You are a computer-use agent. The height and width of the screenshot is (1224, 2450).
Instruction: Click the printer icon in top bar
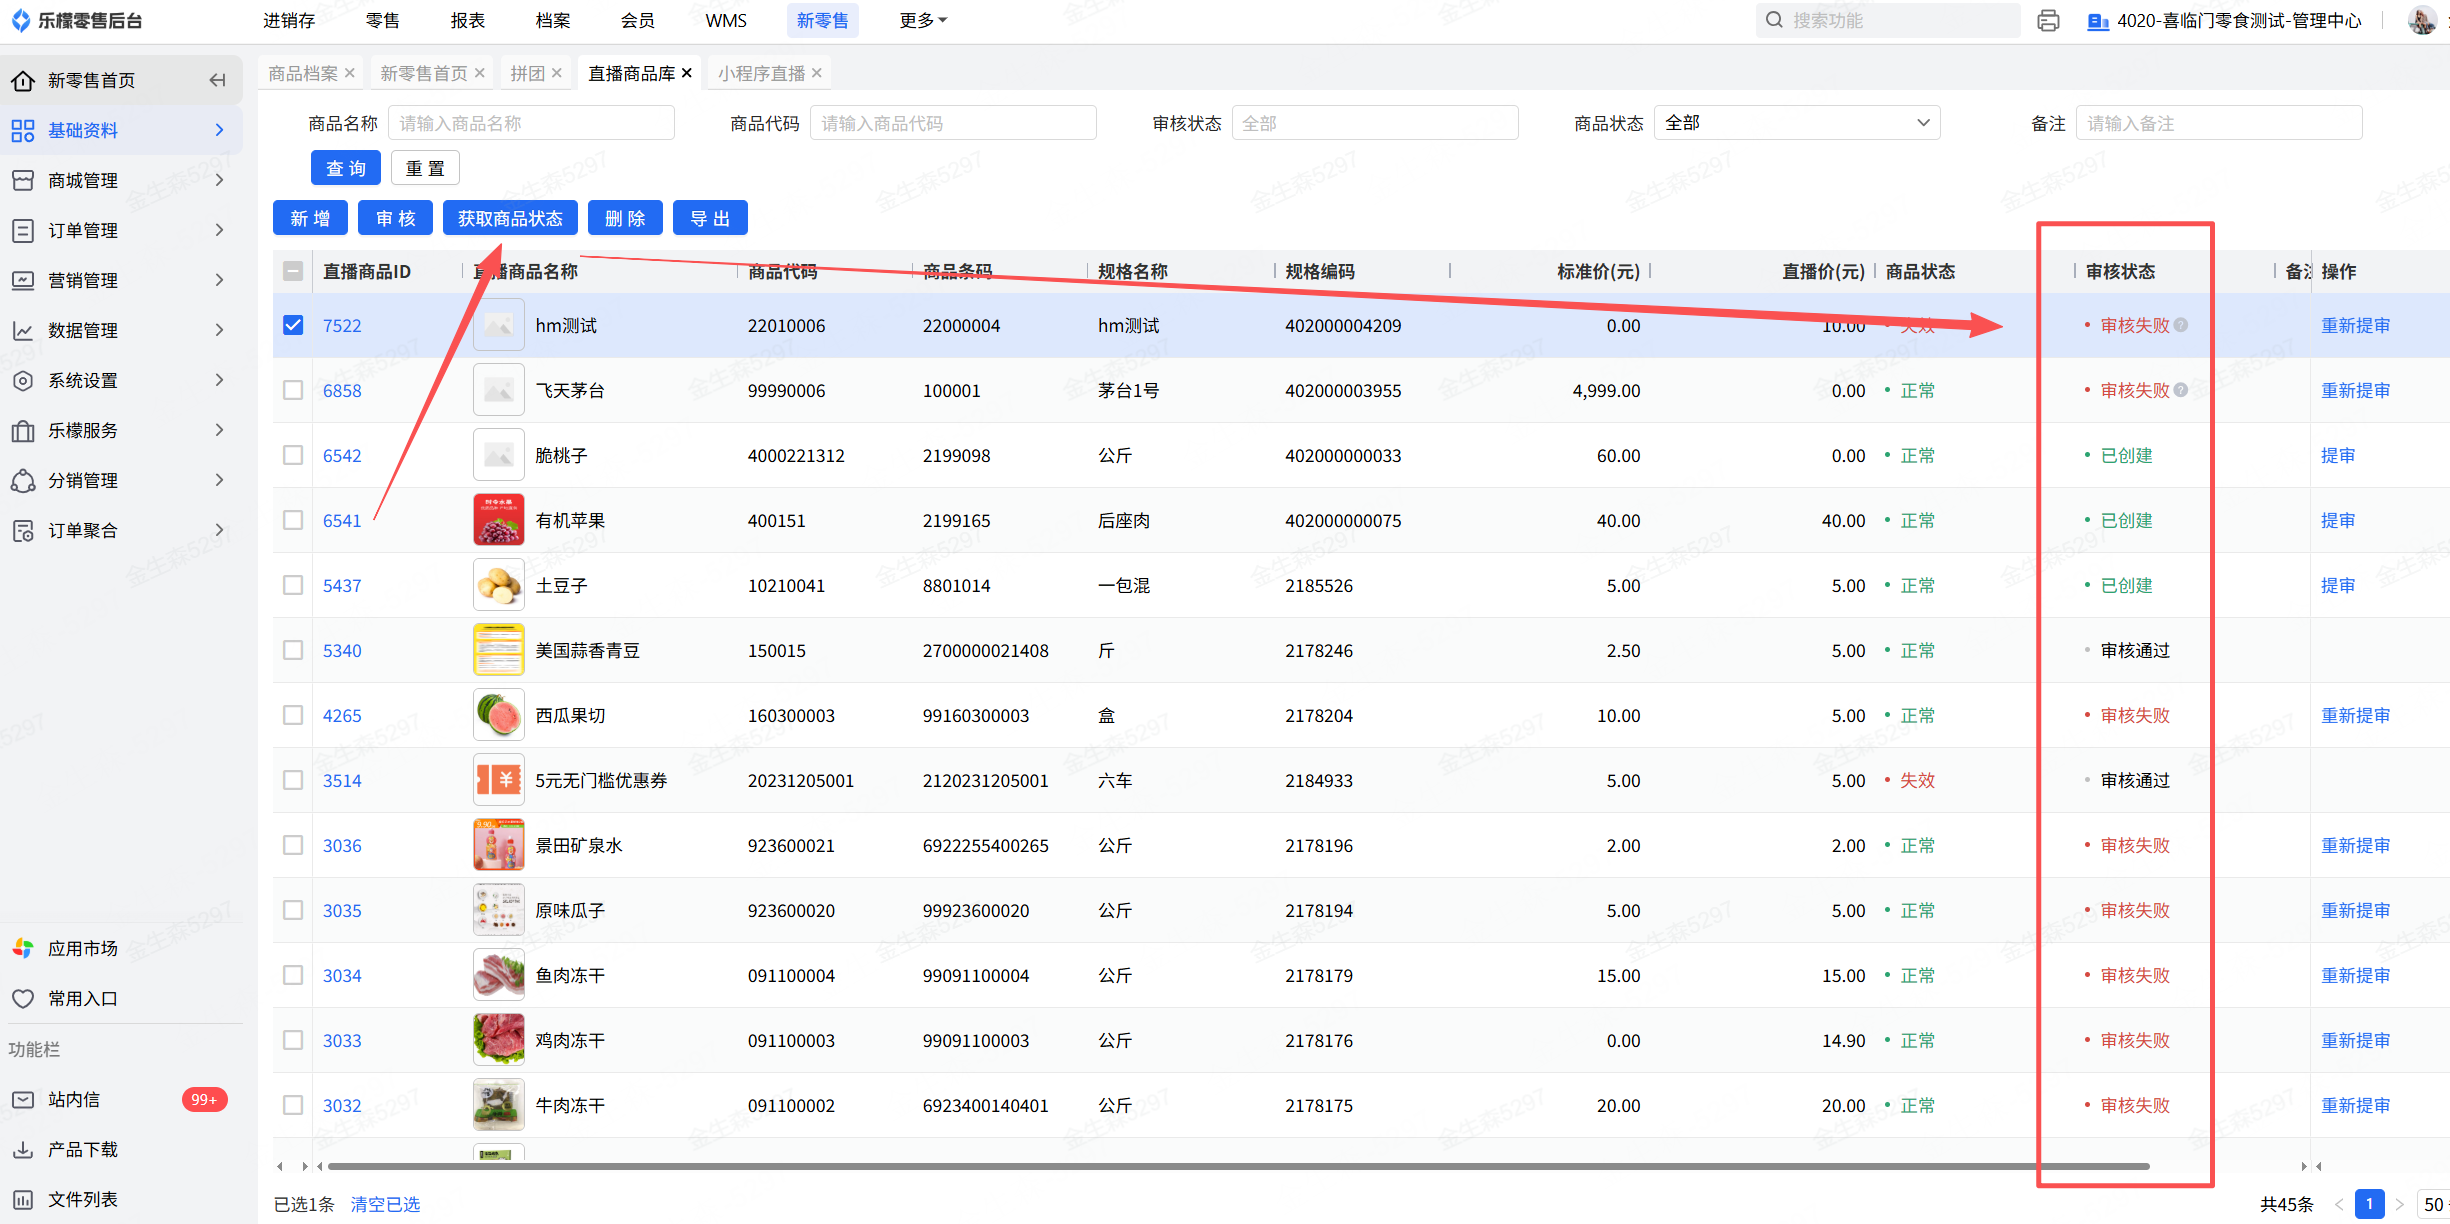(x=2048, y=21)
